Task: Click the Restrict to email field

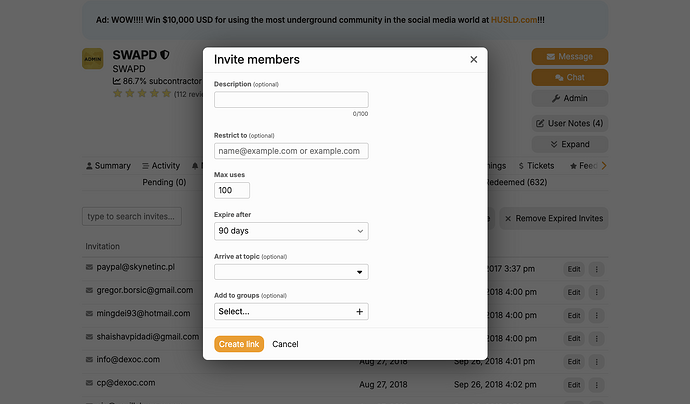Action: (x=291, y=151)
